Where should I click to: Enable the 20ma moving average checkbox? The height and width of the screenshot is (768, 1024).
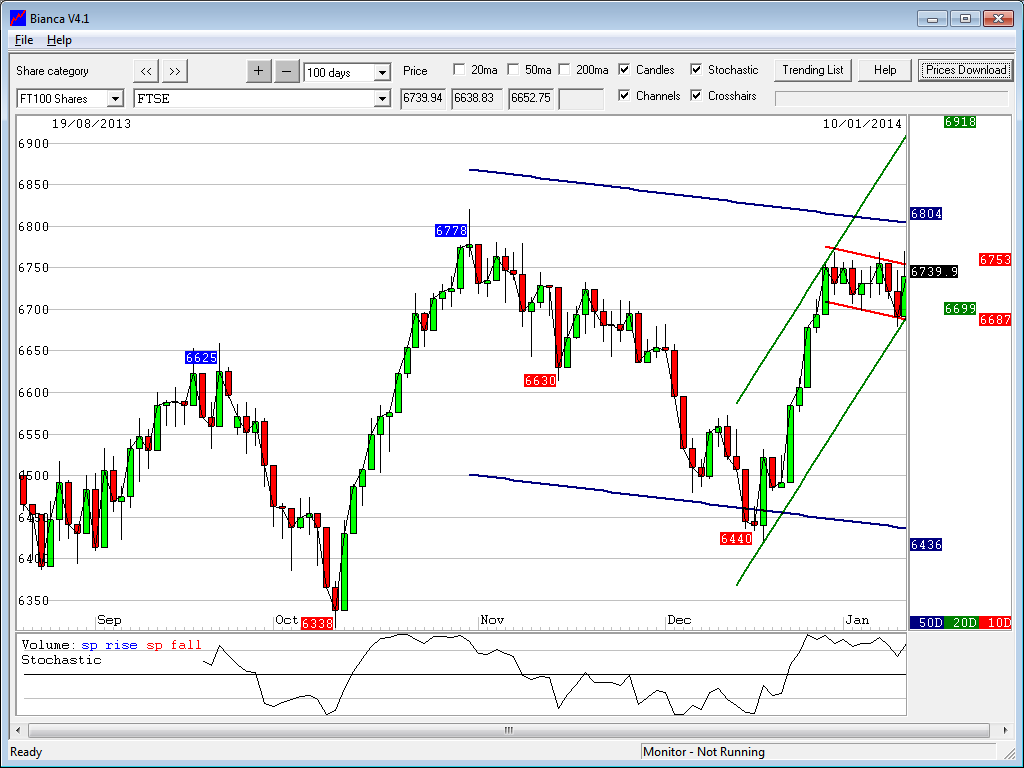[x=459, y=70]
